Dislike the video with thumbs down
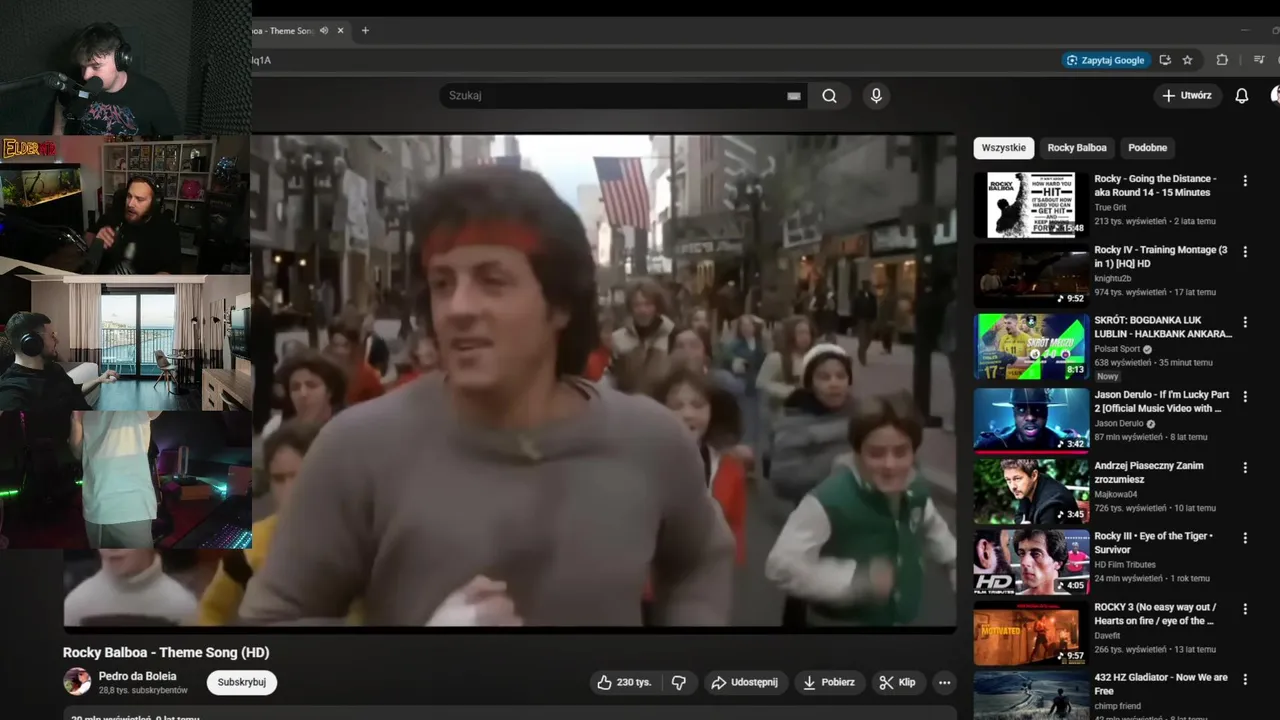 [x=679, y=682]
